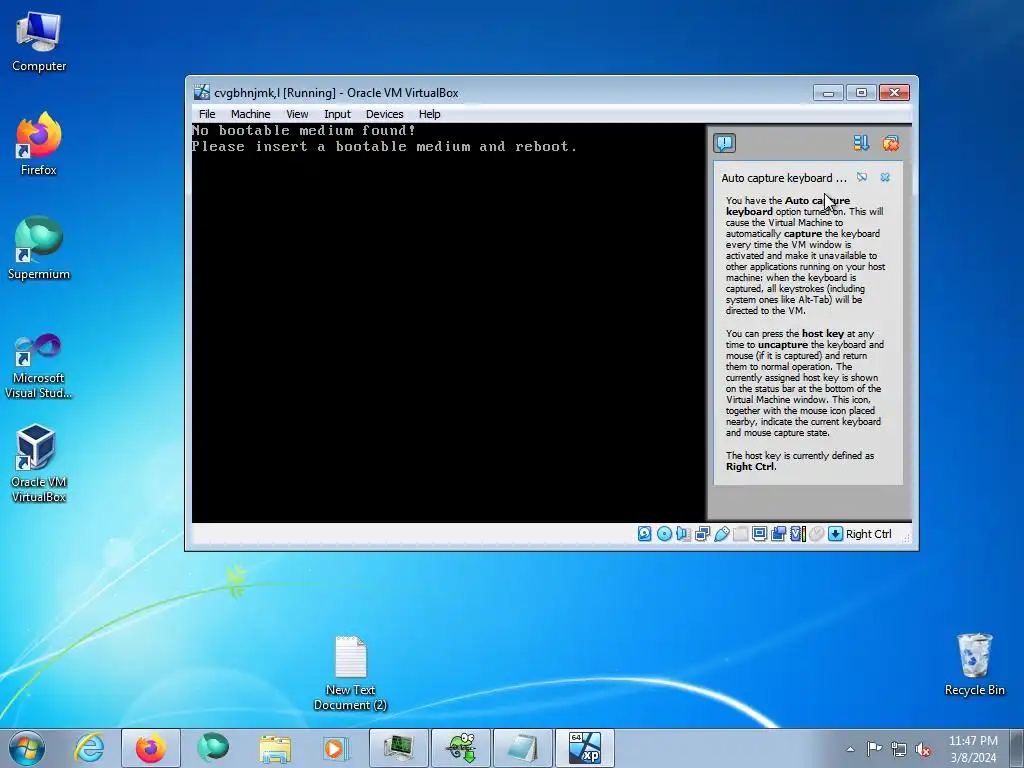Close the VirtualBox VM window
The image size is (1024, 768).
(894, 93)
